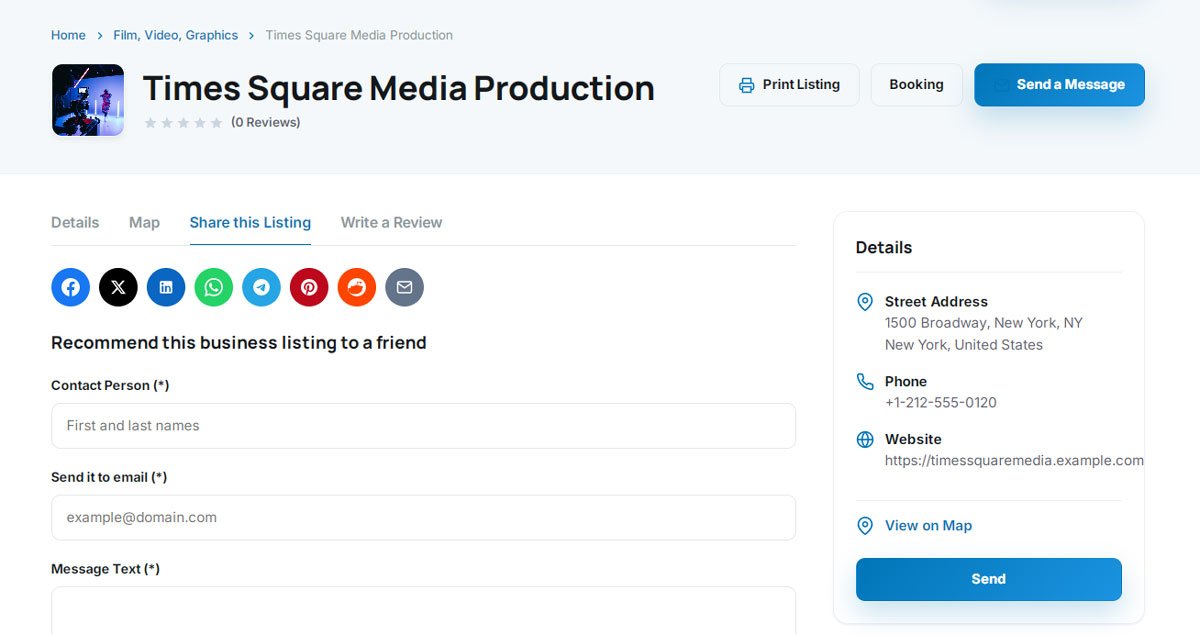The image size is (1200, 635).
Task: Focus the Contact Person name field
Action: coord(423,426)
